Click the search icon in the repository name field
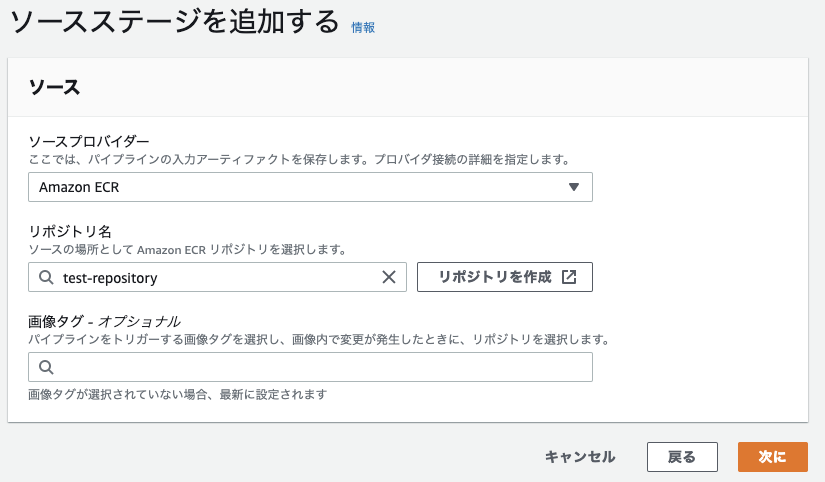 click(x=46, y=277)
